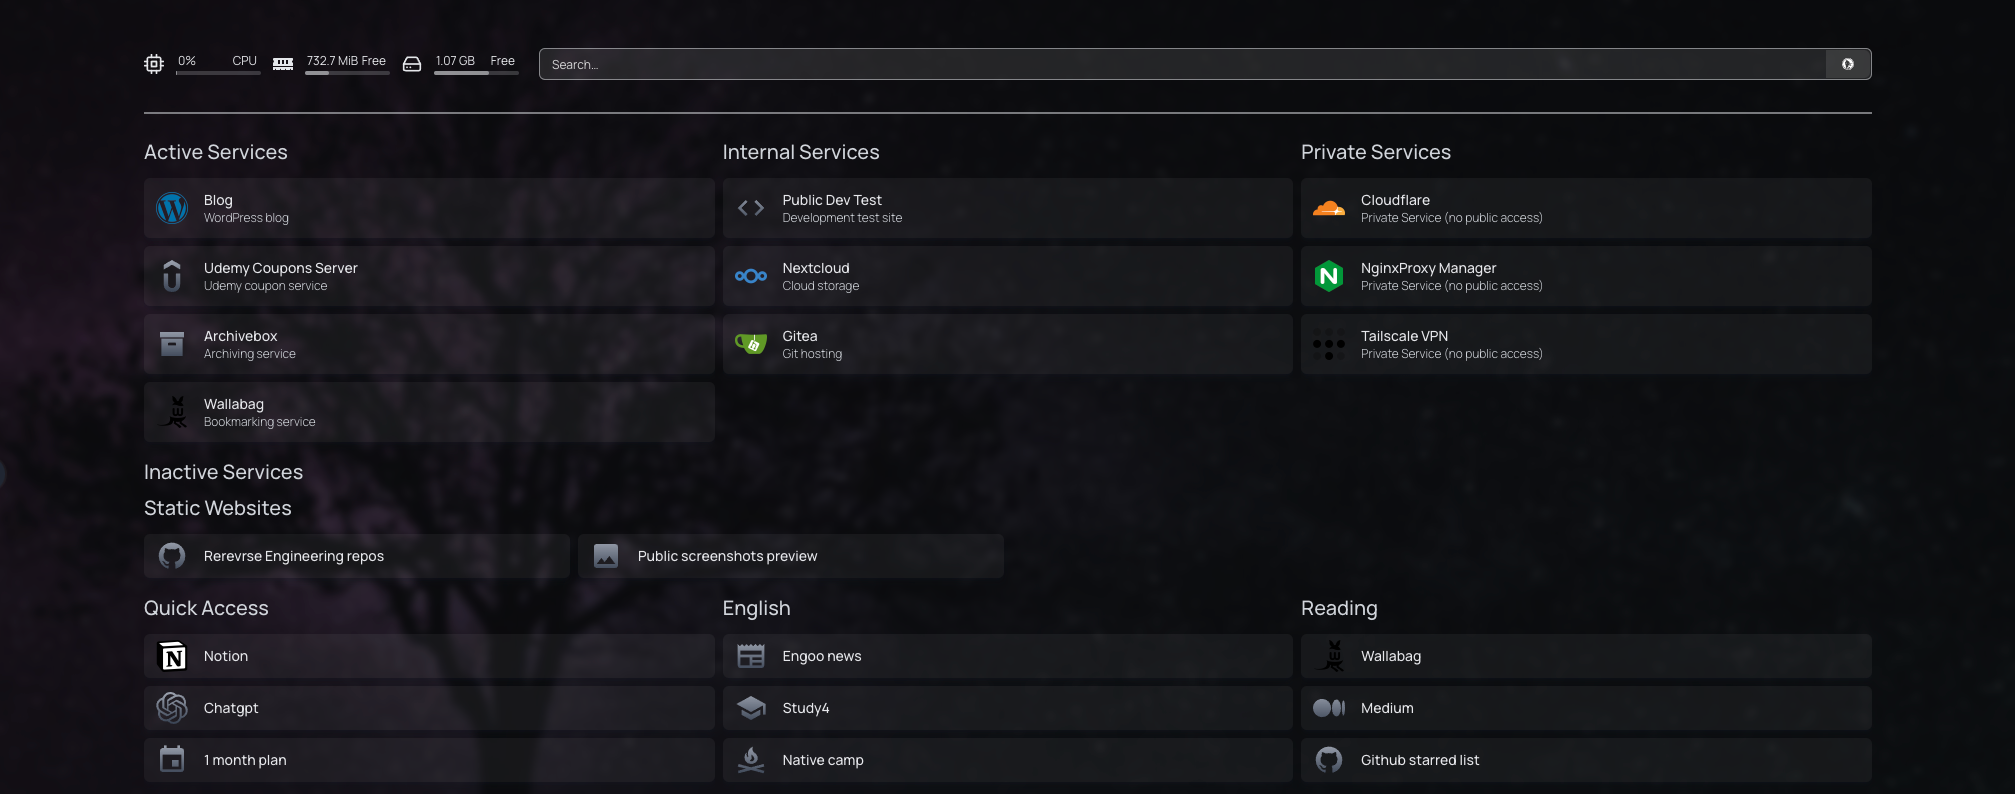Click the WordPress icon for Blog
Screen dimensions: 2015x794
172,208
